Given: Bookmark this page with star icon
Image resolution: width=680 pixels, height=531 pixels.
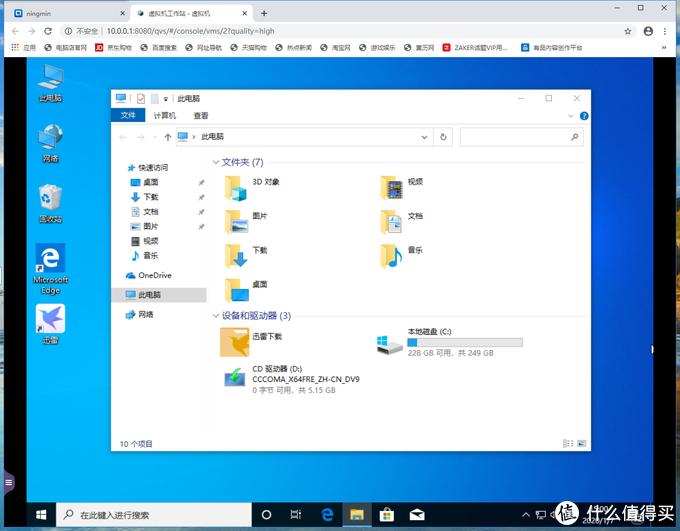Looking at the screenshot, I should pyautogui.click(x=628, y=31).
